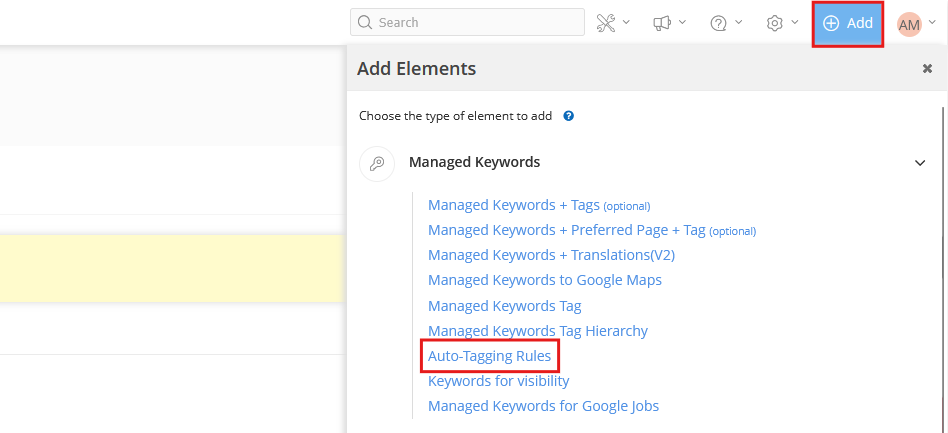948x433 pixels.
Task: Click the Managed Keywords key icon
Action: pyautogui.click(x=377, y=163)
